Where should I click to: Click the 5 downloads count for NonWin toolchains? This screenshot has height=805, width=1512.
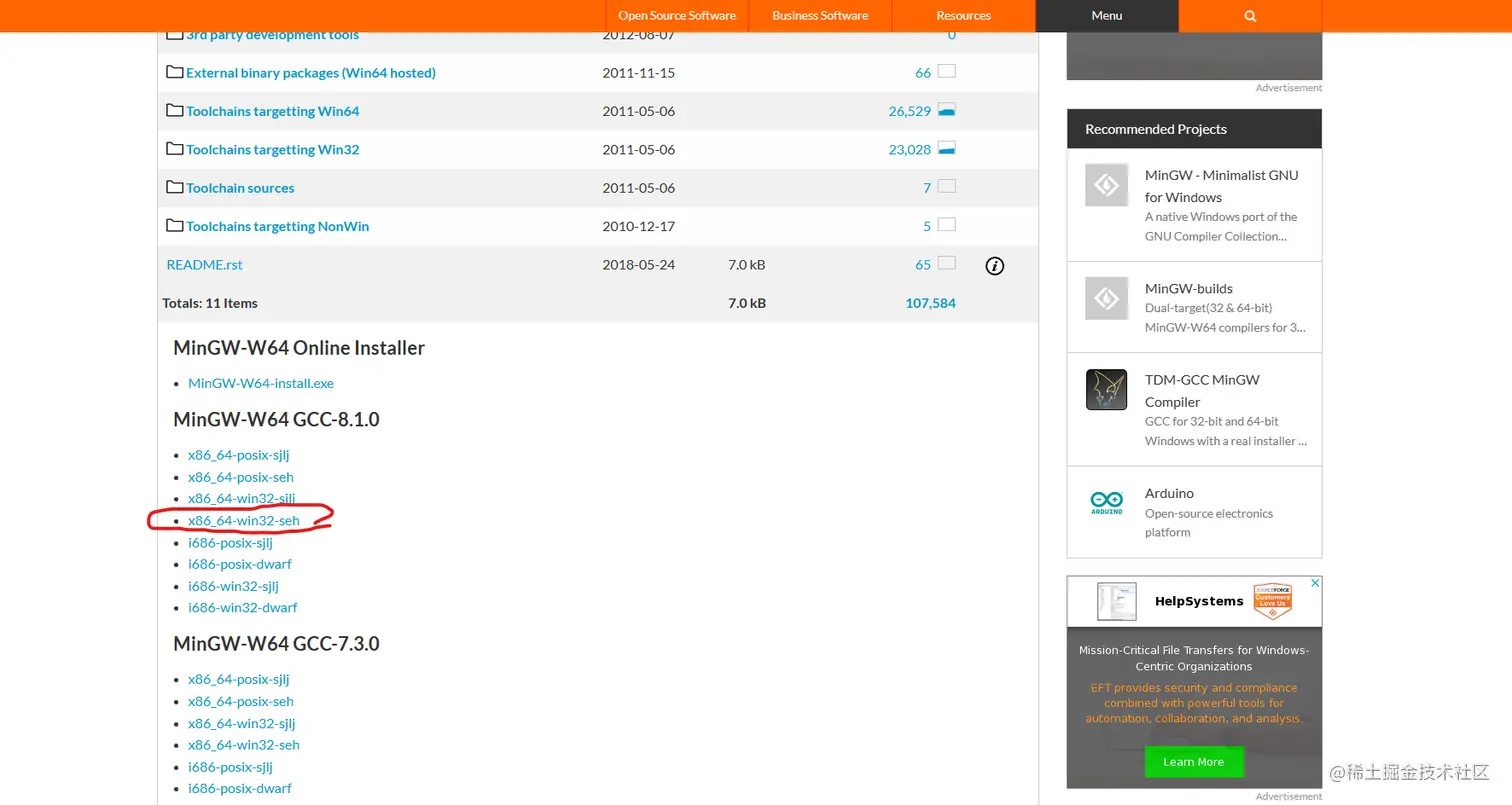(927, 226)
